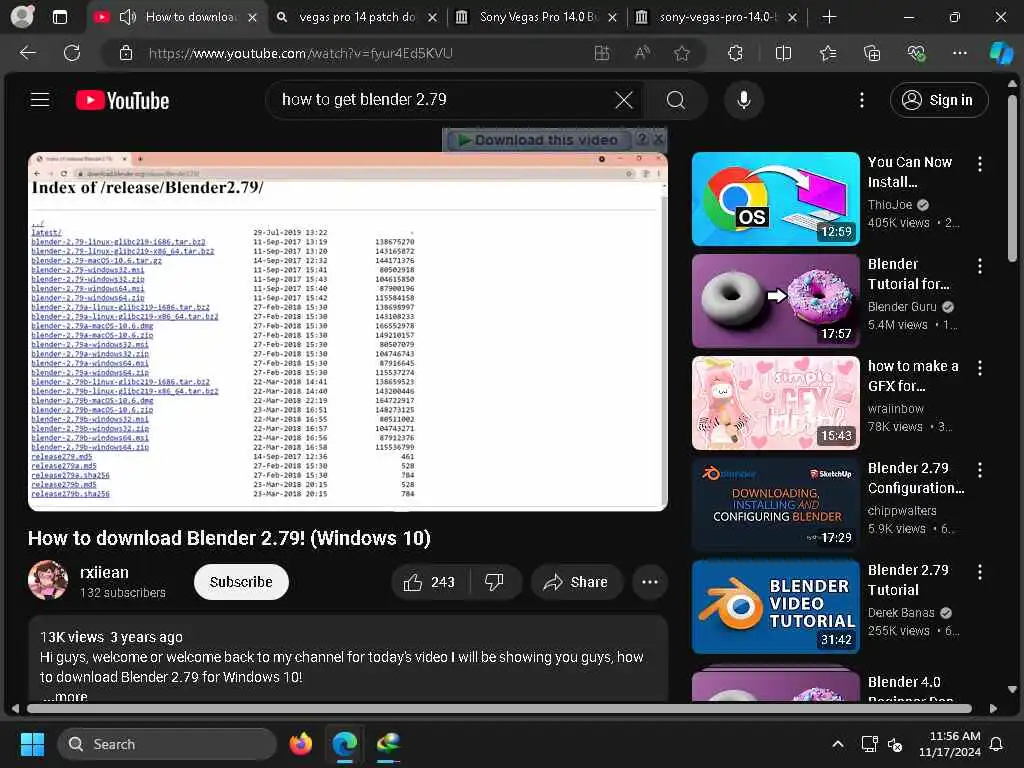
Task: Open rxiiean channel name link
Action: click(x=104, y=573)
